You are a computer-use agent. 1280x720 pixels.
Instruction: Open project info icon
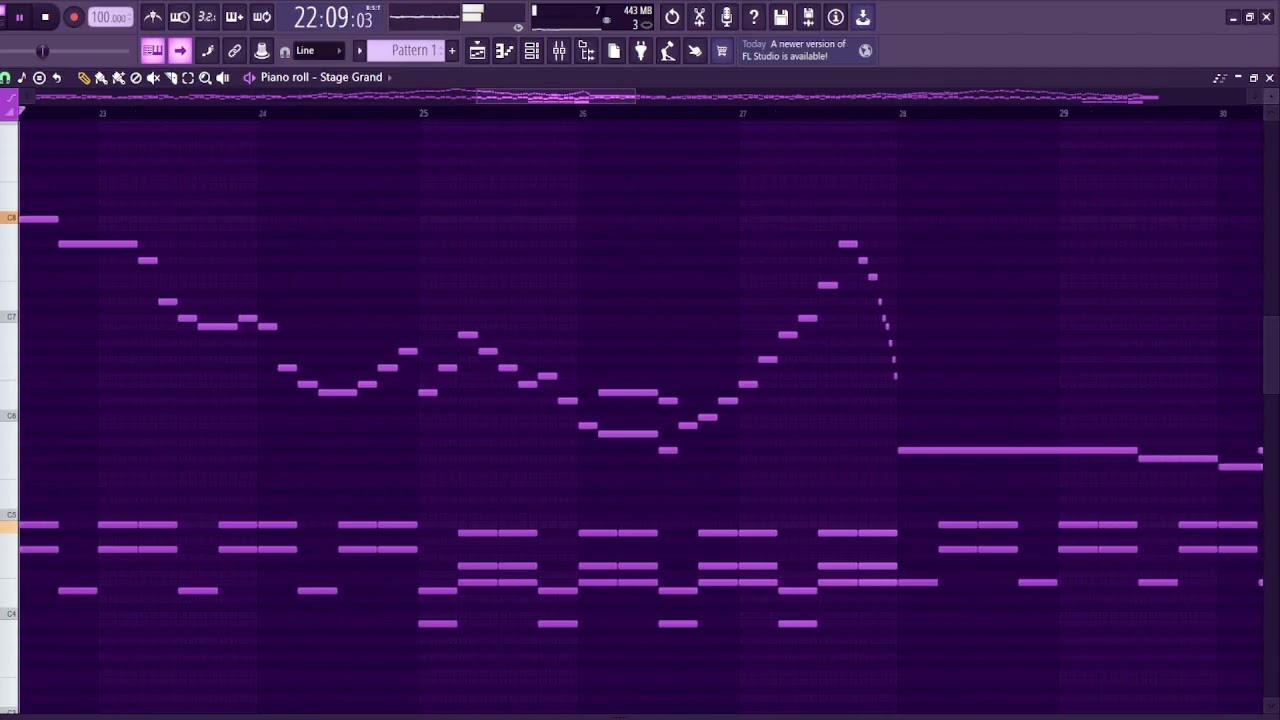835,17
